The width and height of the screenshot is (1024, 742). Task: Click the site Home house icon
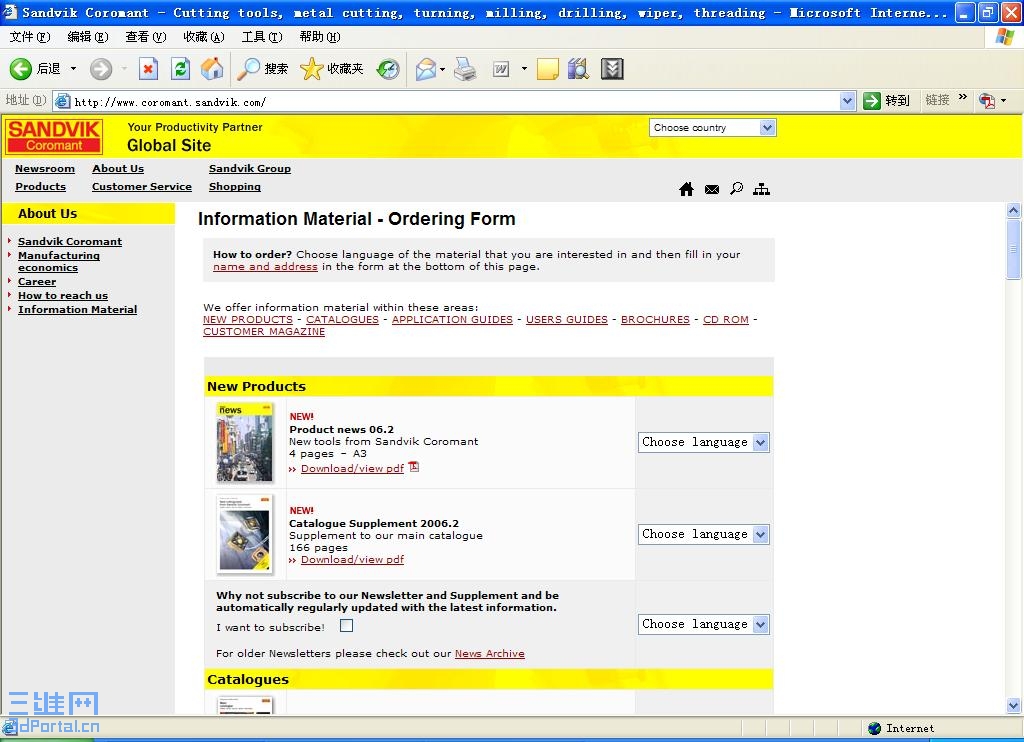click(x=686, y=189)
